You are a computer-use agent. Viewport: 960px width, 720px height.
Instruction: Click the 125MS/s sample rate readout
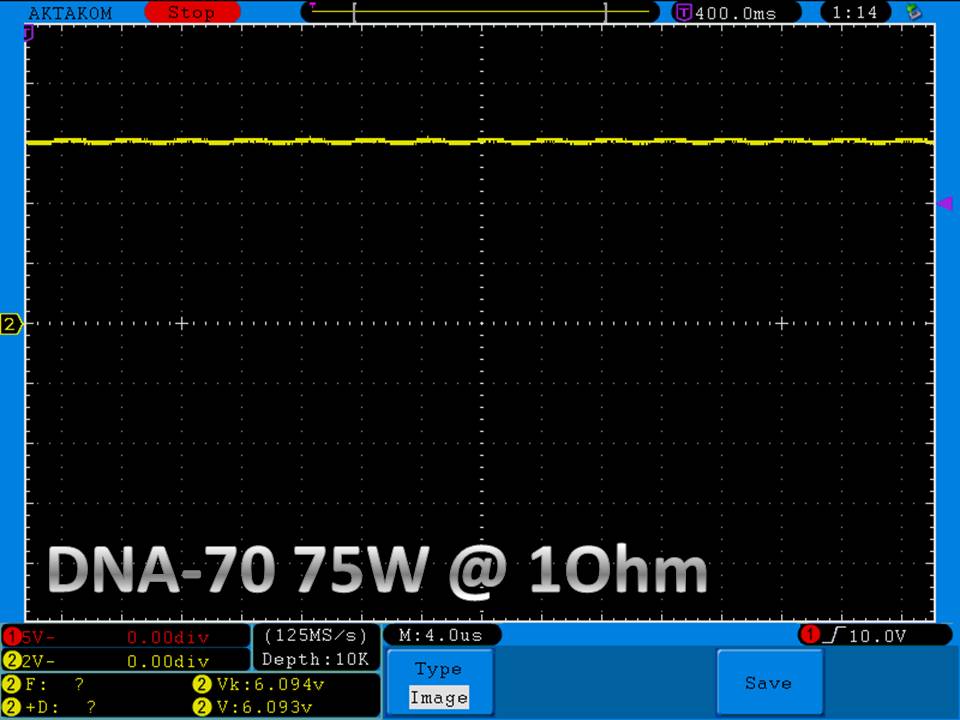point(316,635)
